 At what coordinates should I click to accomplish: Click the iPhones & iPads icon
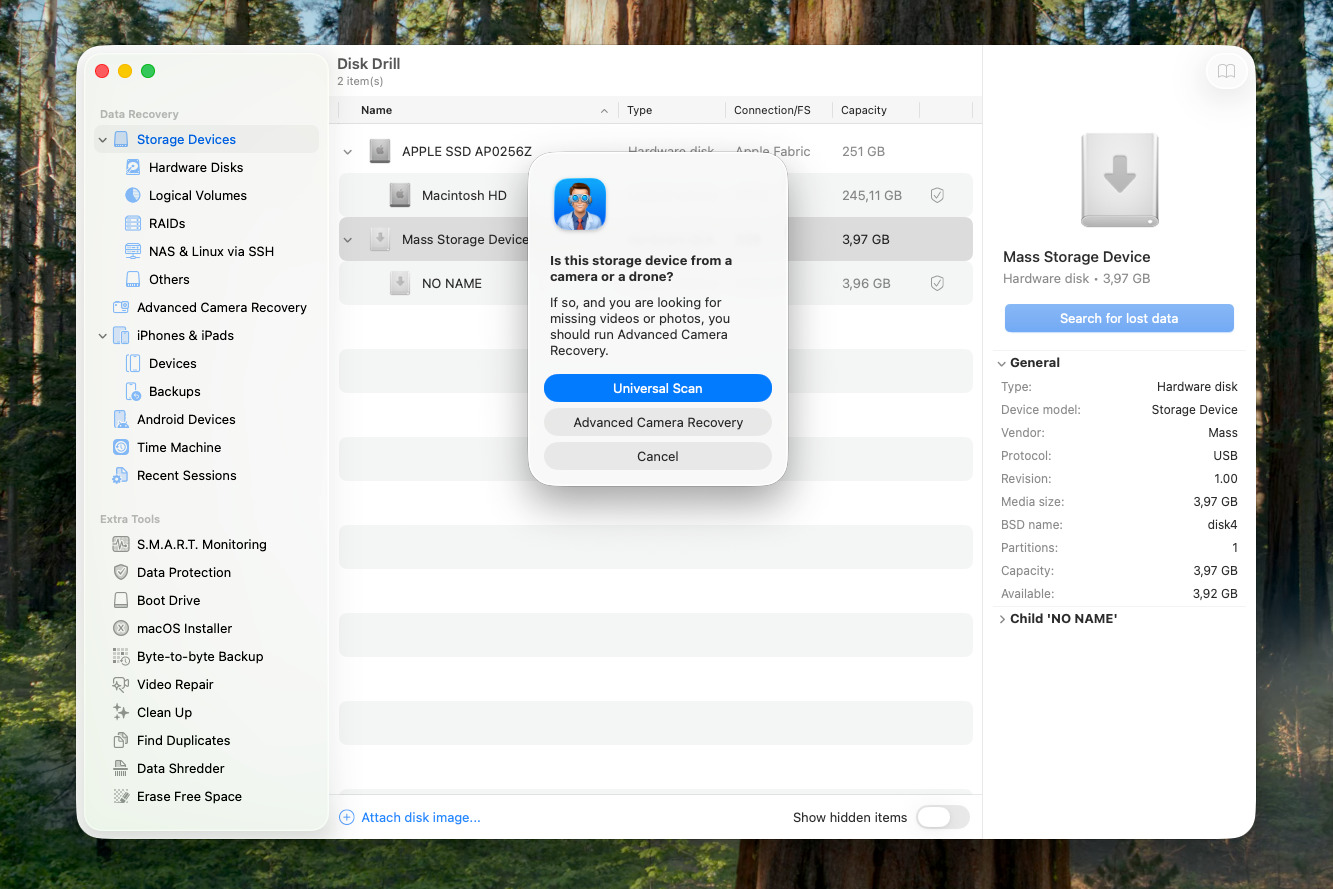point(121,335)
